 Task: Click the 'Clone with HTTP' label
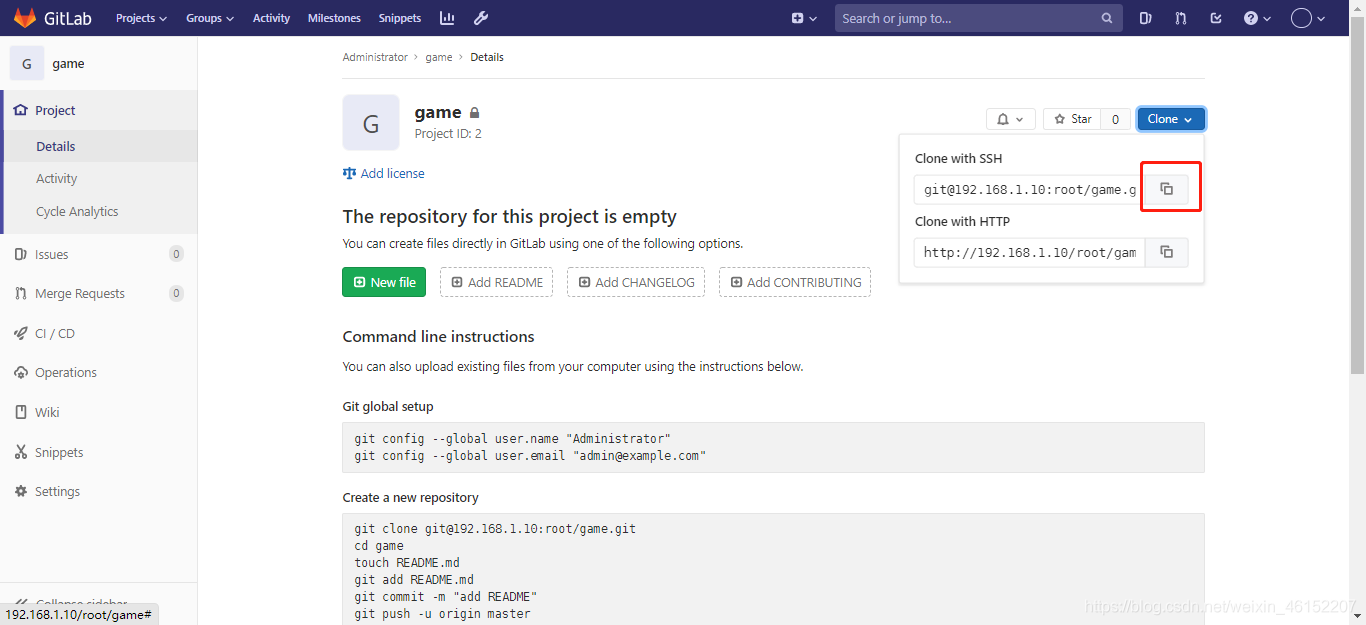962,221
